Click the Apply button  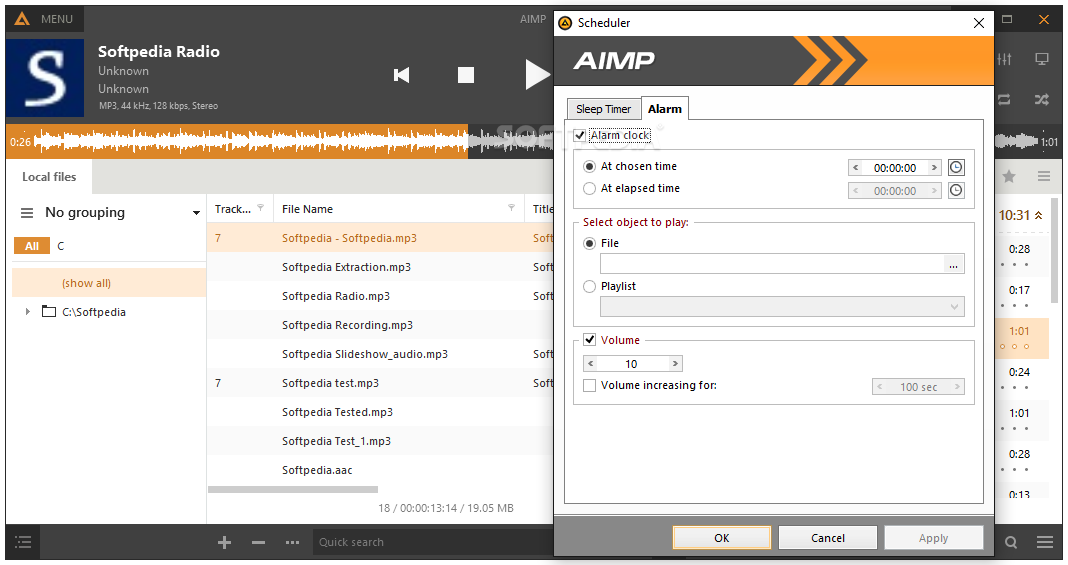click(933, 538)
